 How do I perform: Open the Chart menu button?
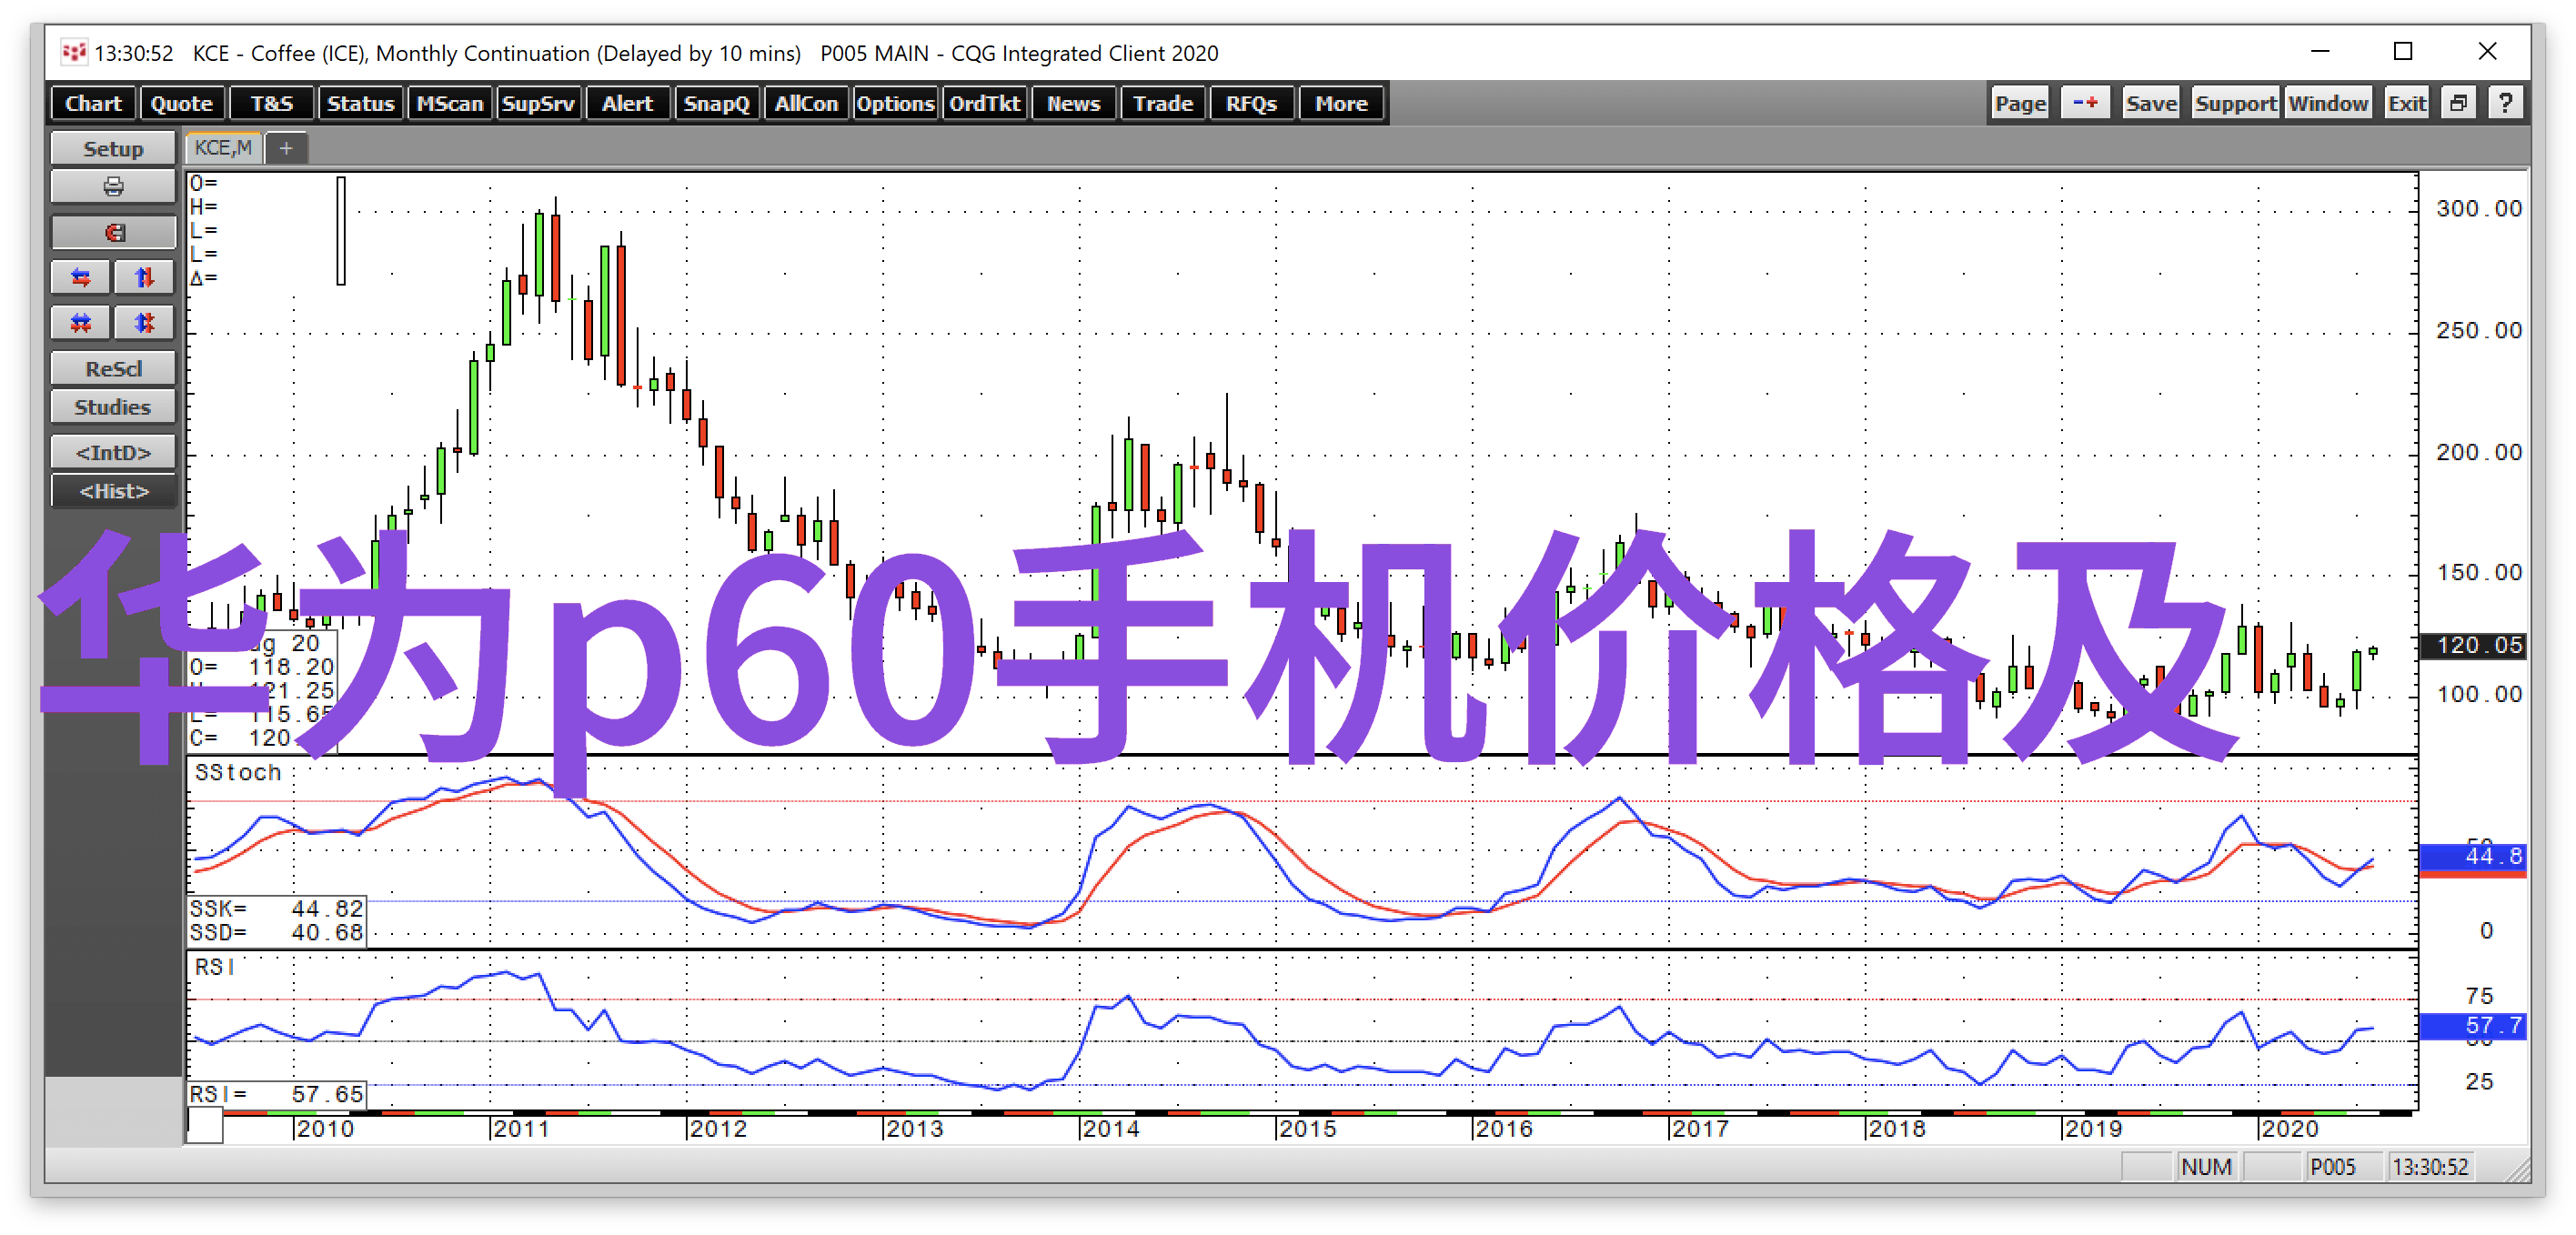point(93,103)
